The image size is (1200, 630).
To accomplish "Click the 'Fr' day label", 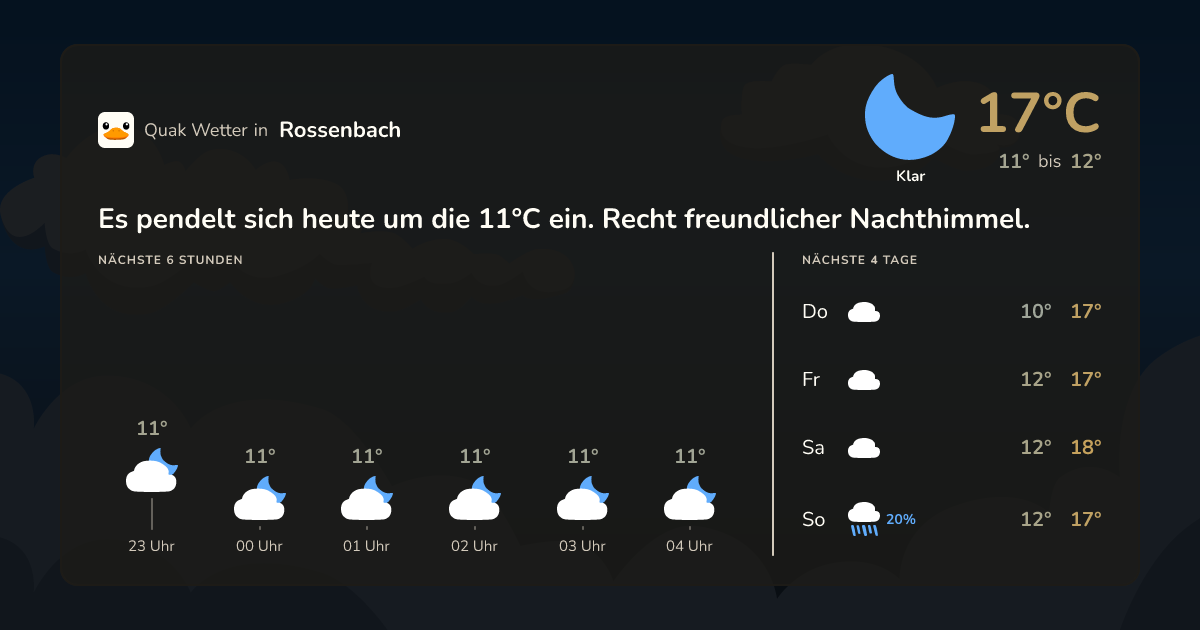I will pyautogui.click(x=811, y=380).
